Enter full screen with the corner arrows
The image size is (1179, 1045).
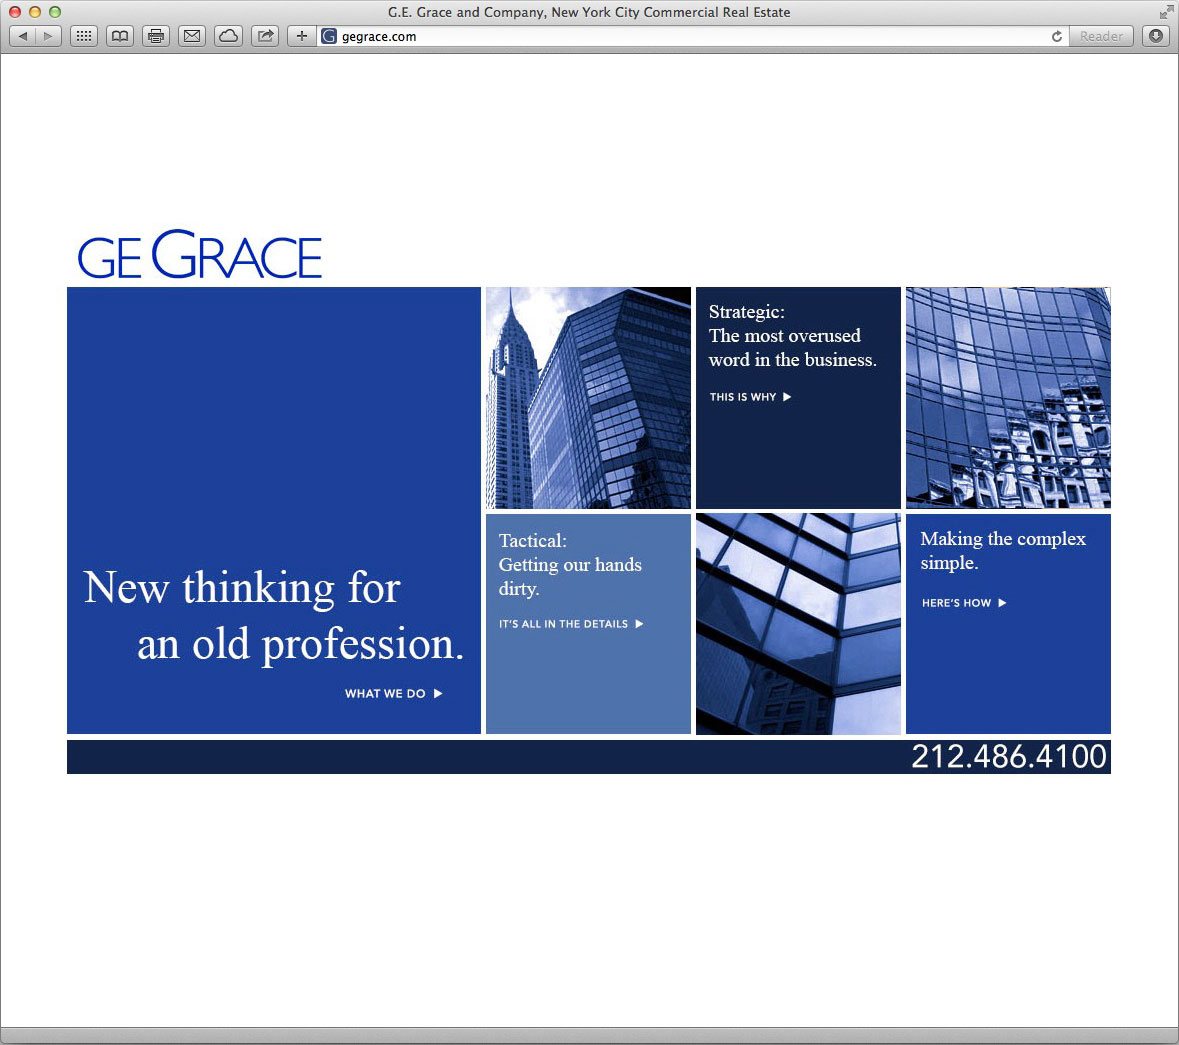1166,12
